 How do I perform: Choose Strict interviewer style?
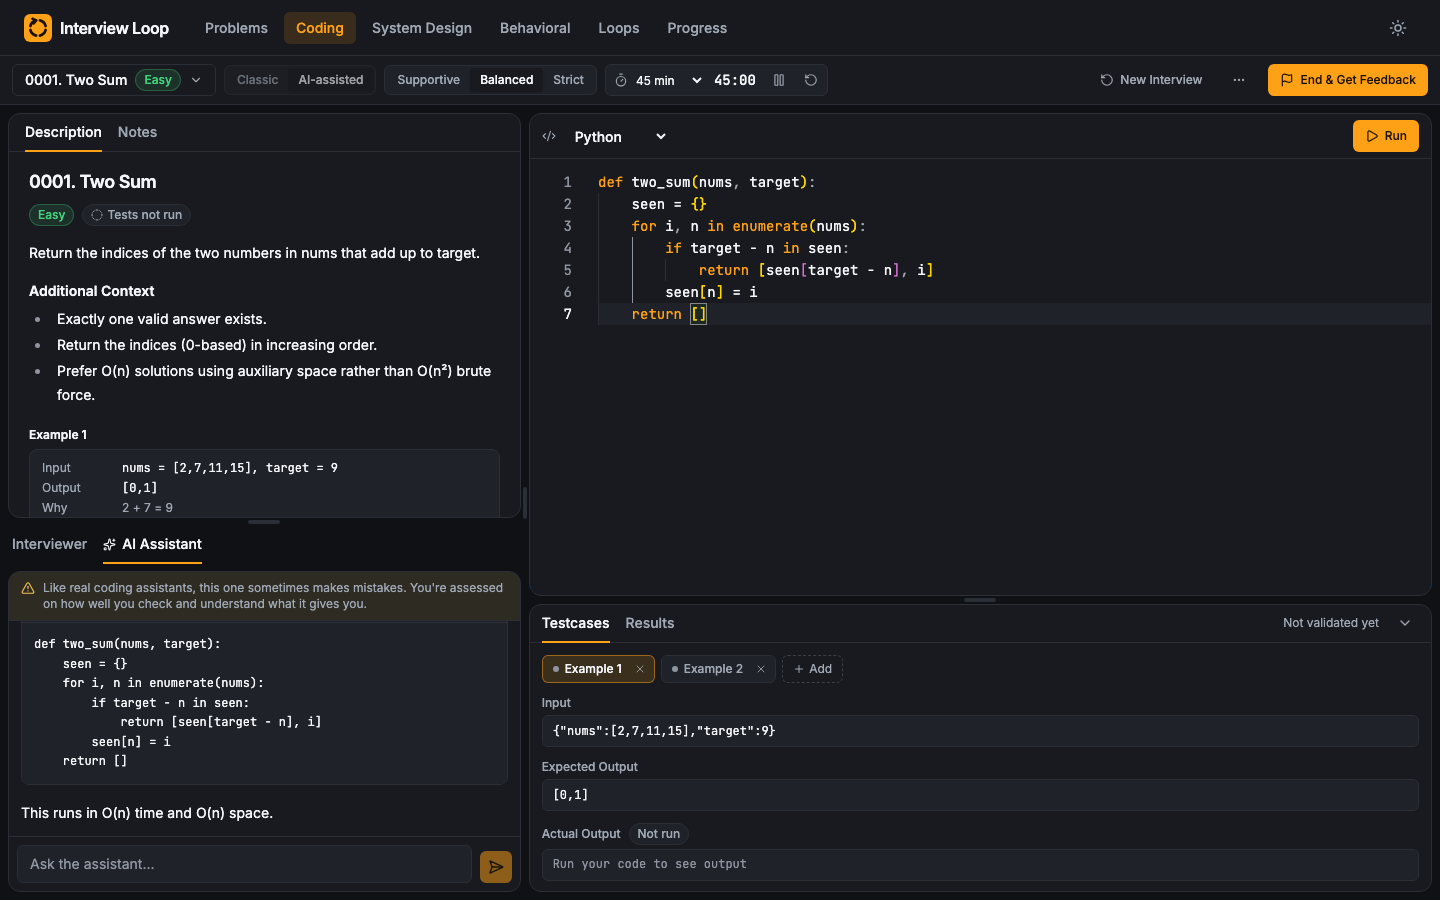[x=568, y=80]
